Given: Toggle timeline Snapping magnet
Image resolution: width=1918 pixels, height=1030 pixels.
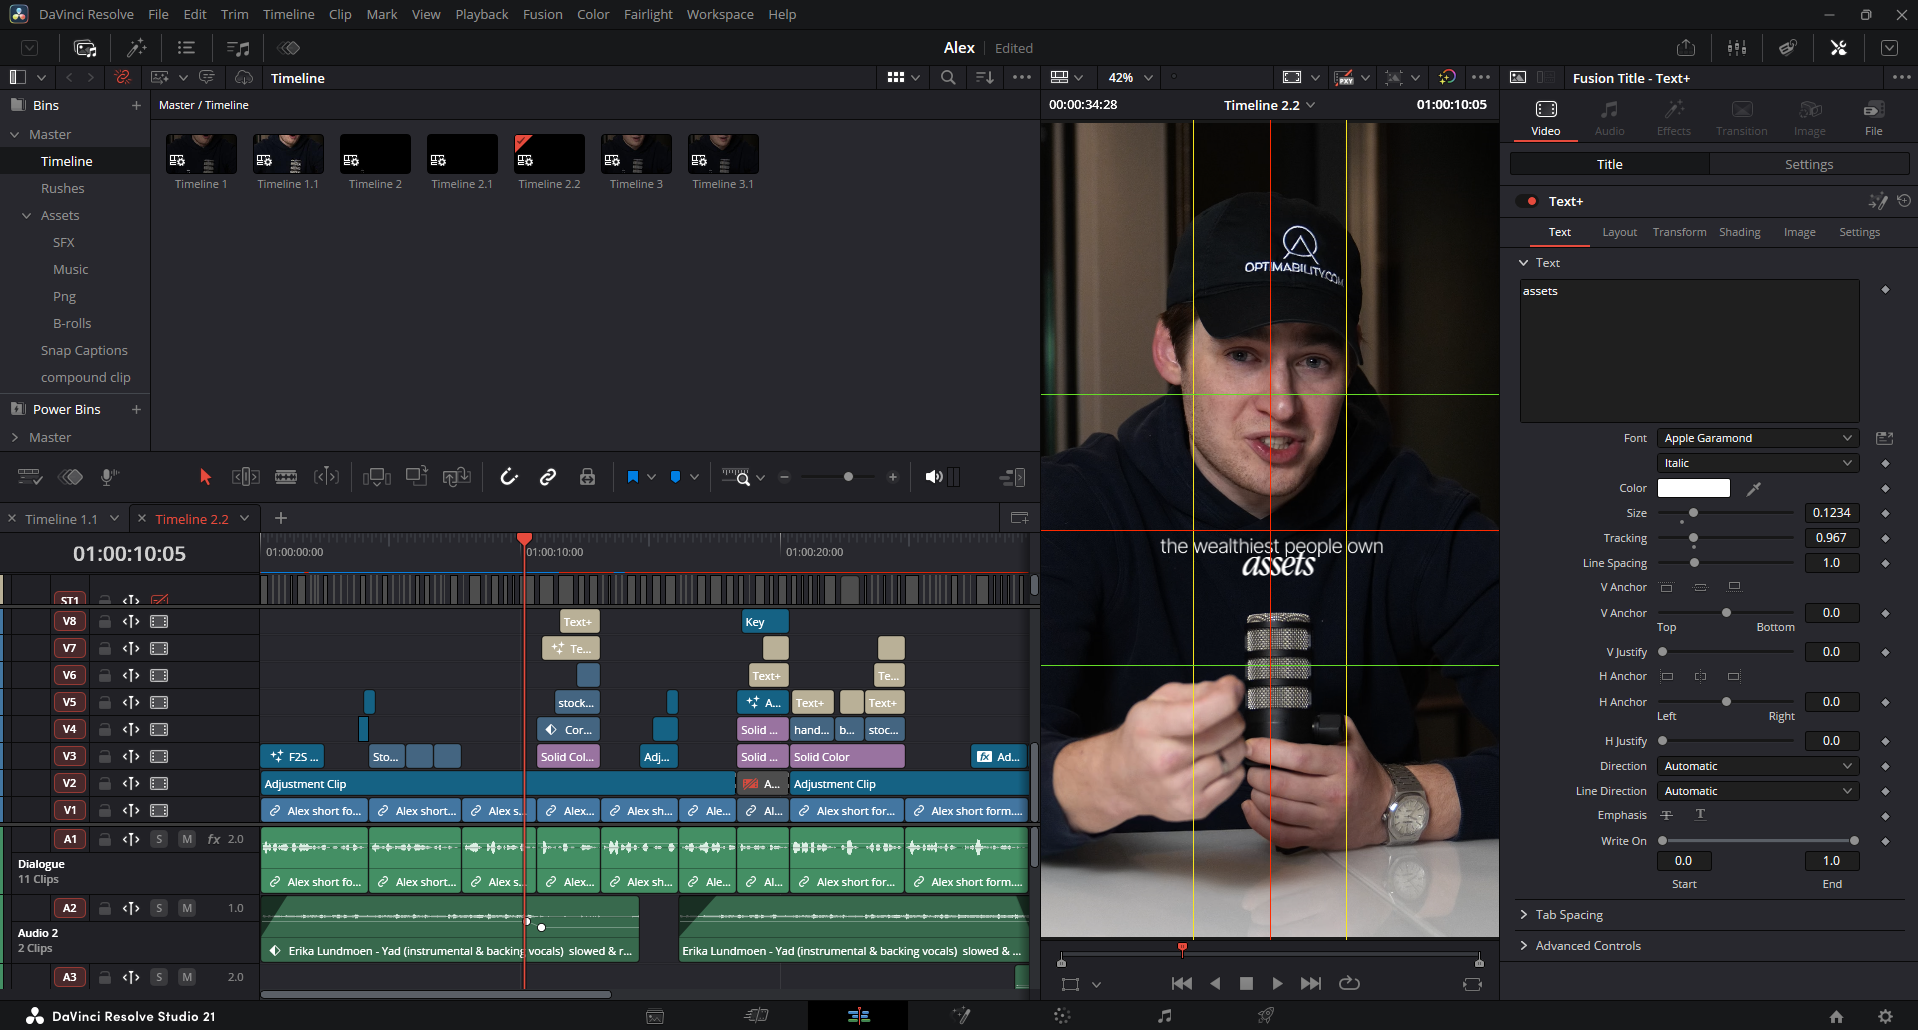Looking at the screenshot, I should click(509, 477).
